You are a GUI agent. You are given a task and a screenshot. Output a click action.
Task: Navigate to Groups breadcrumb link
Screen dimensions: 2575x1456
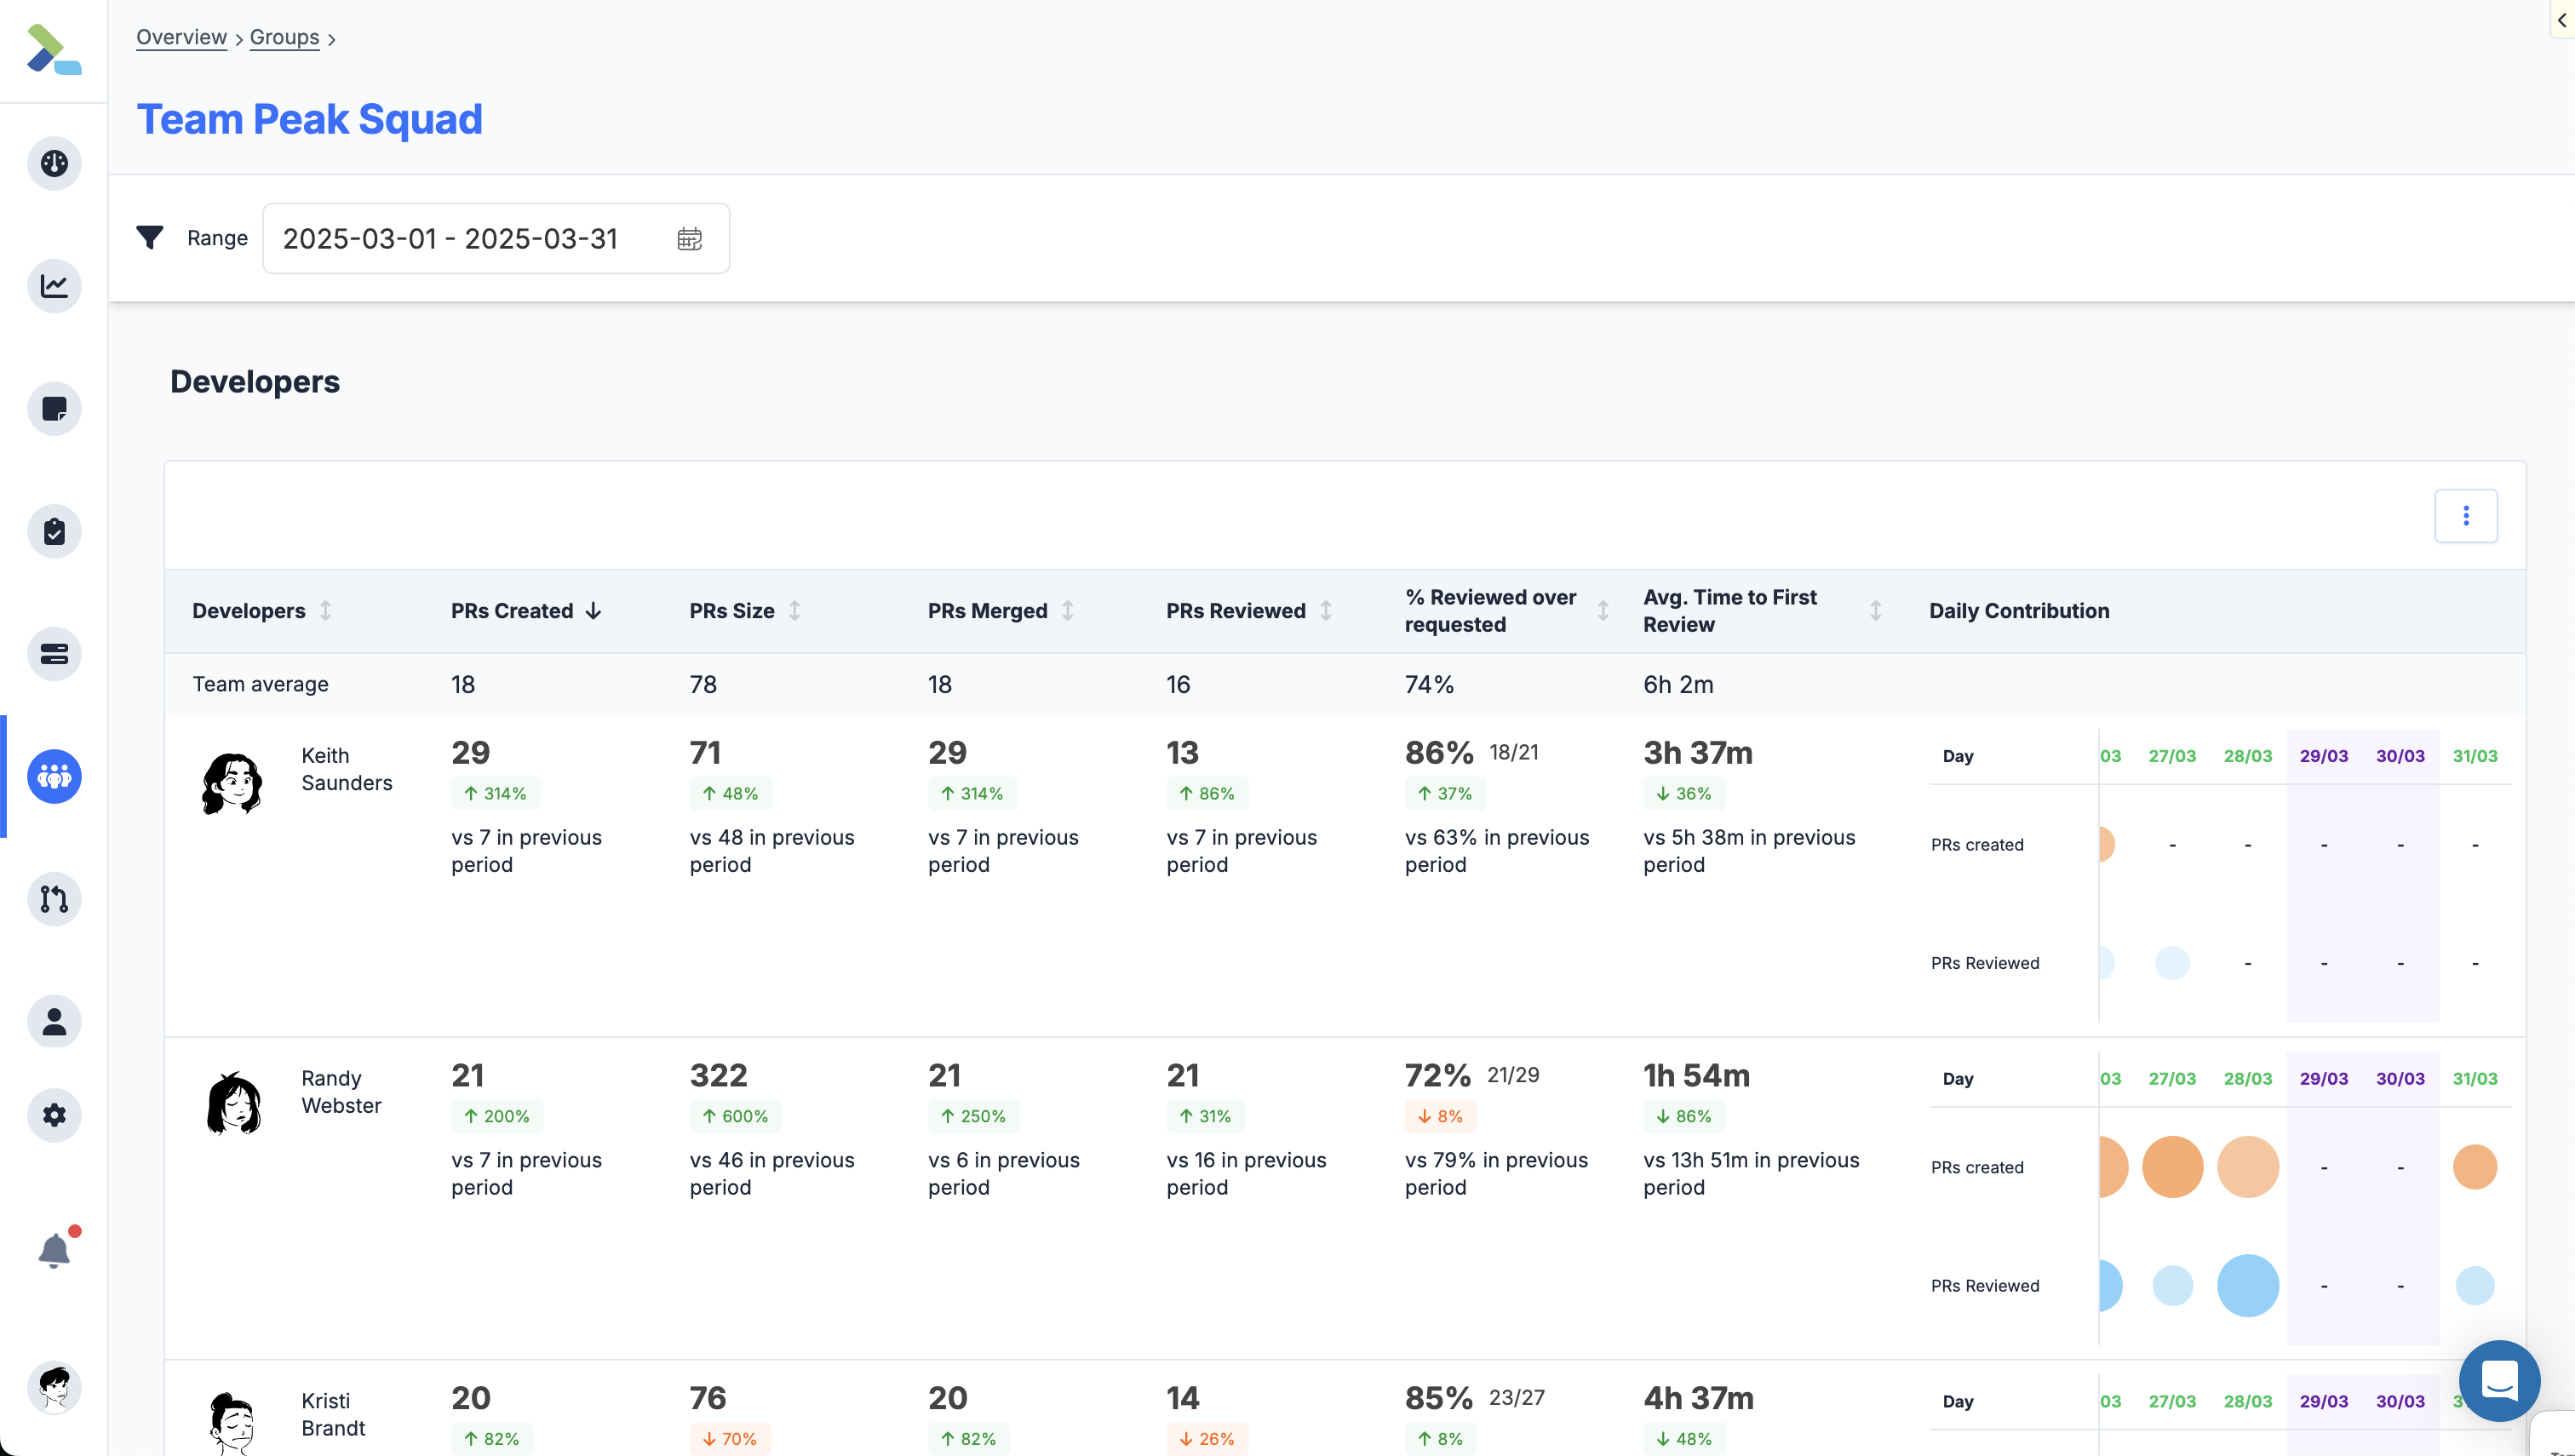[x=284, y=37]
